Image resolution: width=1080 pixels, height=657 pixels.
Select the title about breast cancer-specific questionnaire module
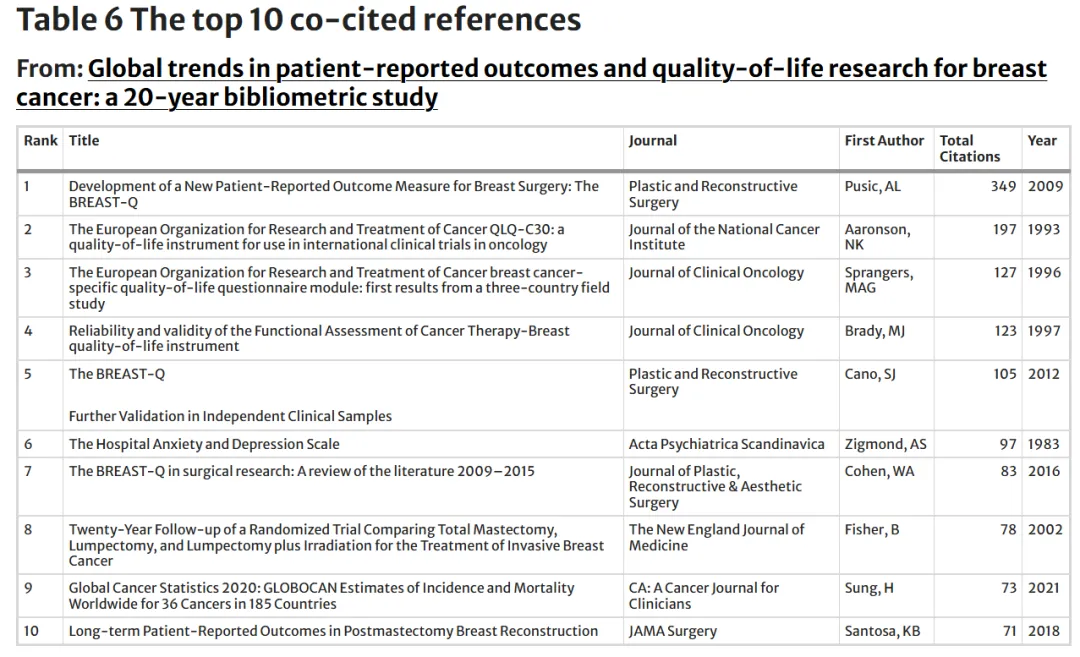pos(339,288)
